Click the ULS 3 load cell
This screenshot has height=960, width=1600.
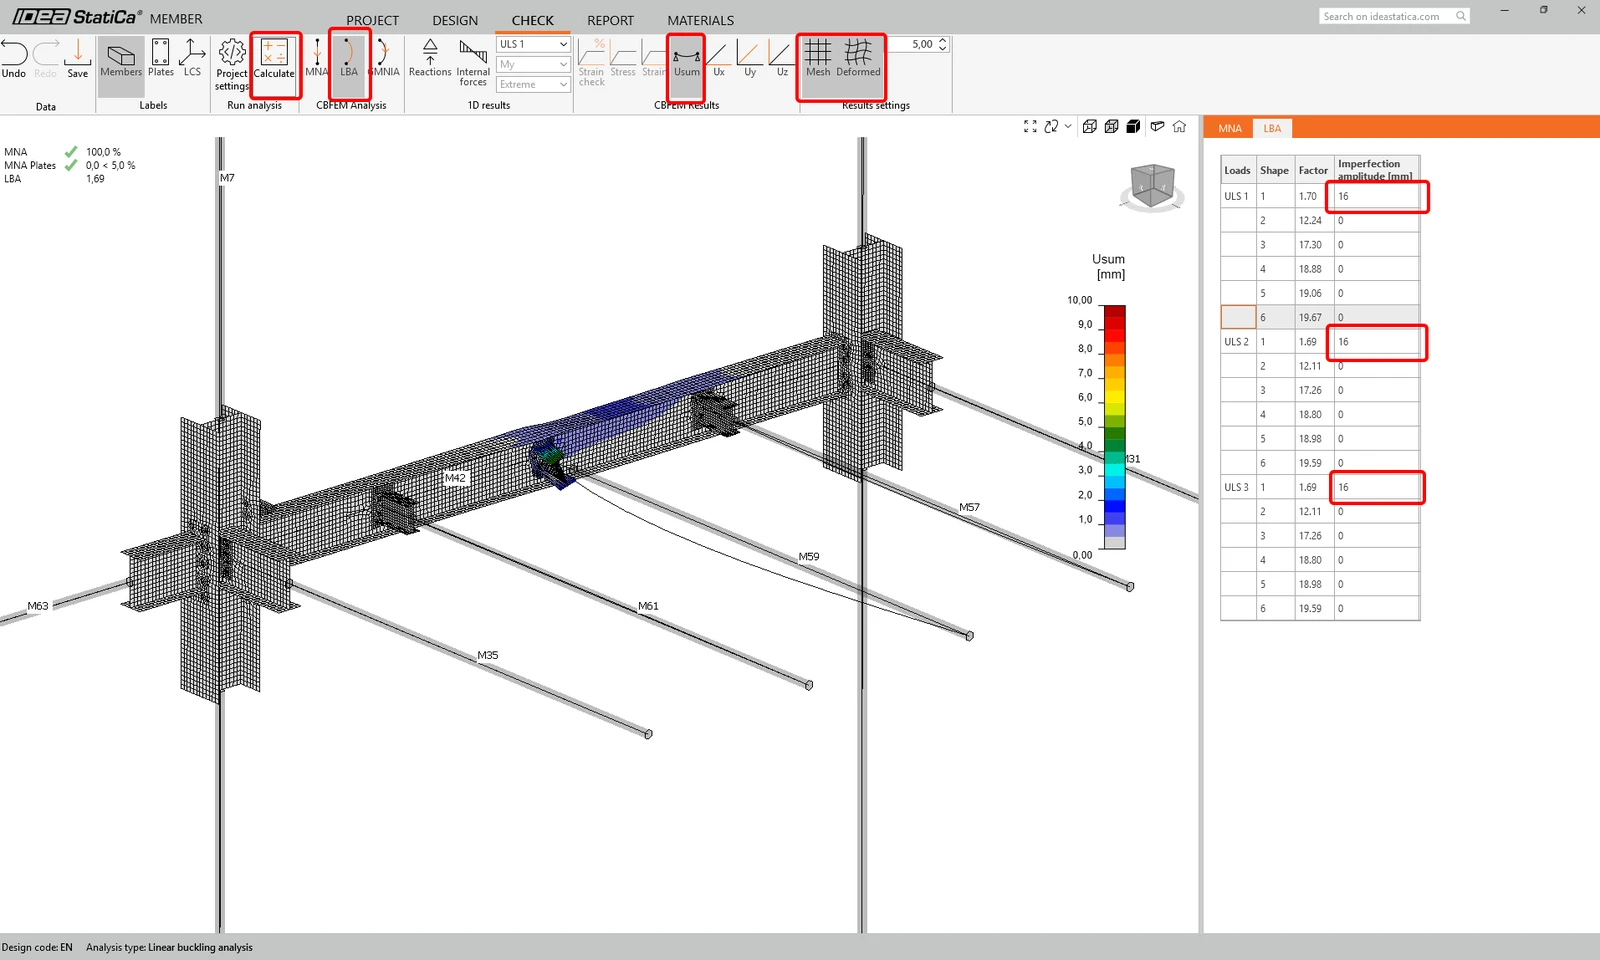1238,487
